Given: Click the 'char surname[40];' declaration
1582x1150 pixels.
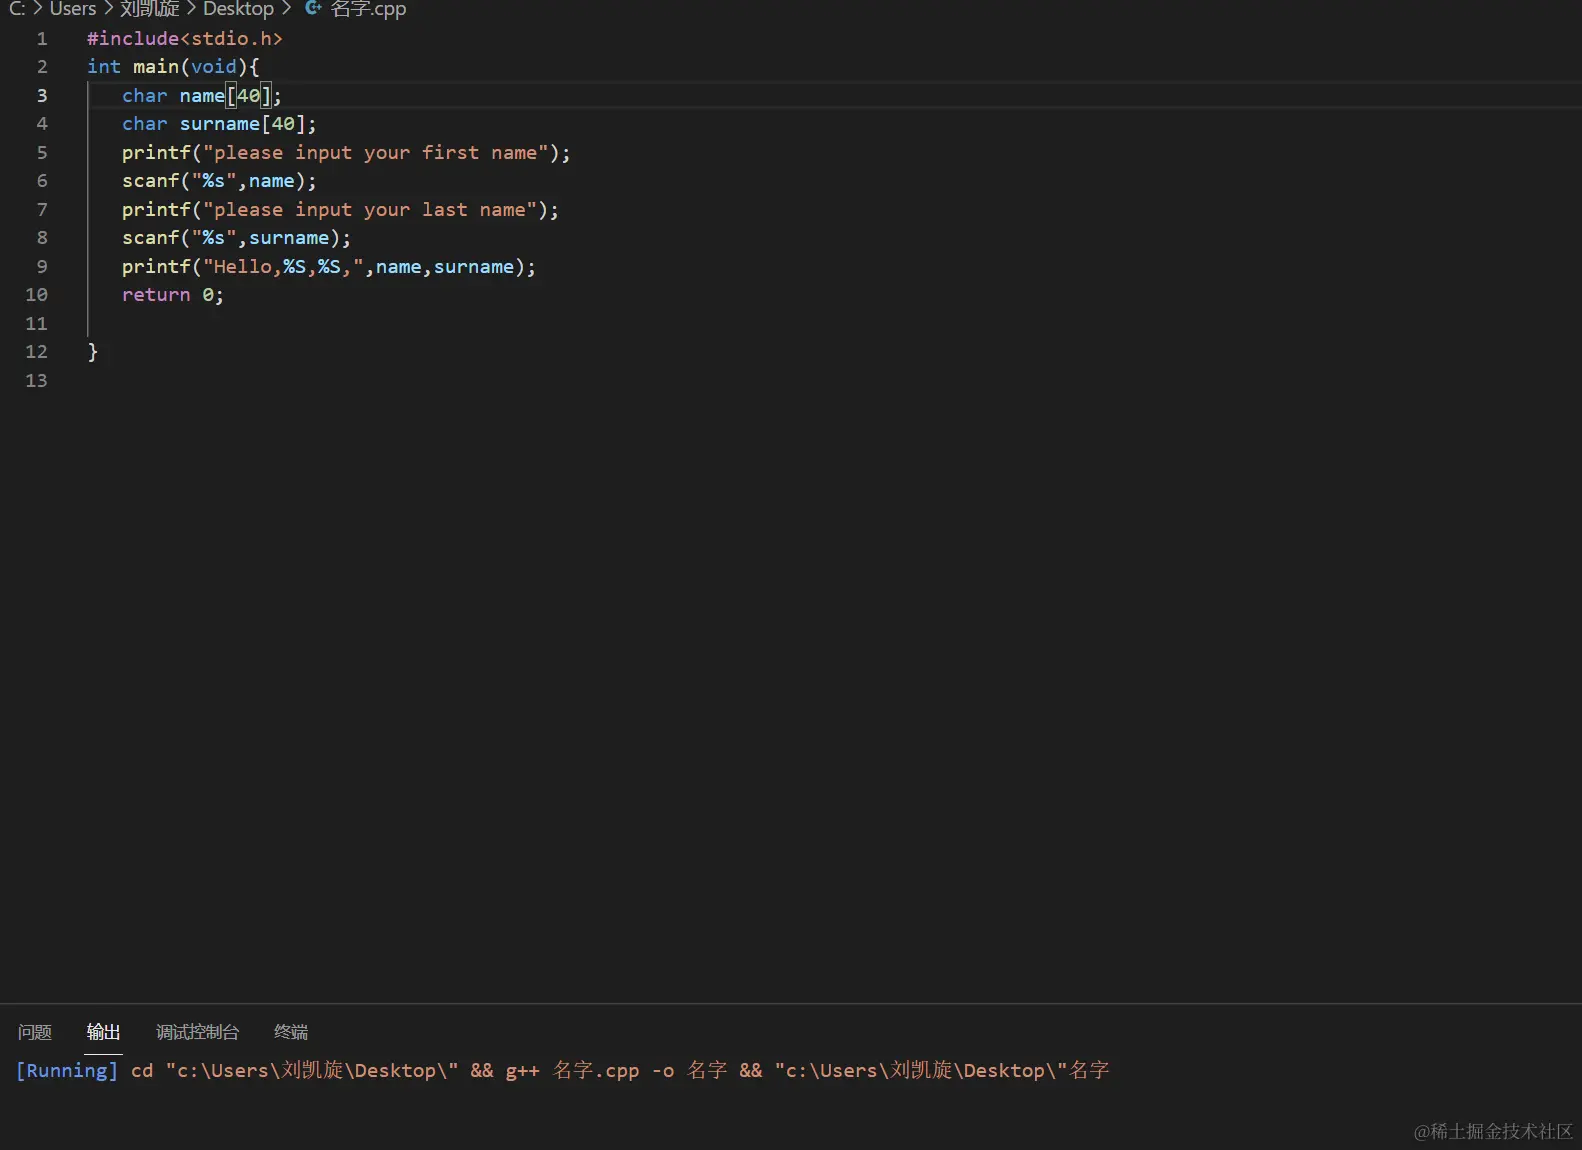Looking at the screenshot, I should [x=219, y=124].
